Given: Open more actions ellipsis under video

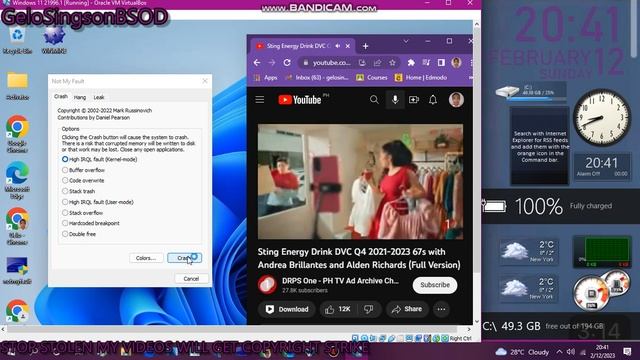Looking at the screenshot, I should point(441,309).
